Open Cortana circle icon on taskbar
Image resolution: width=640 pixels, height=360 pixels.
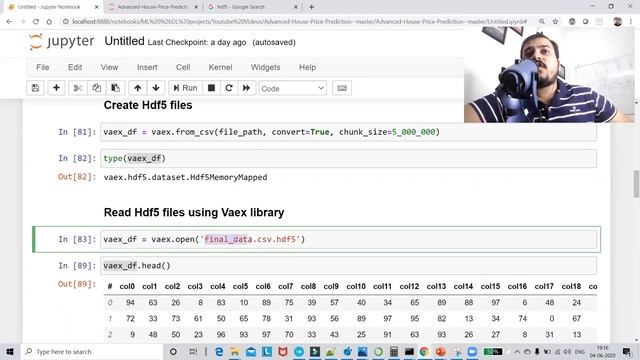coord(173,351)
